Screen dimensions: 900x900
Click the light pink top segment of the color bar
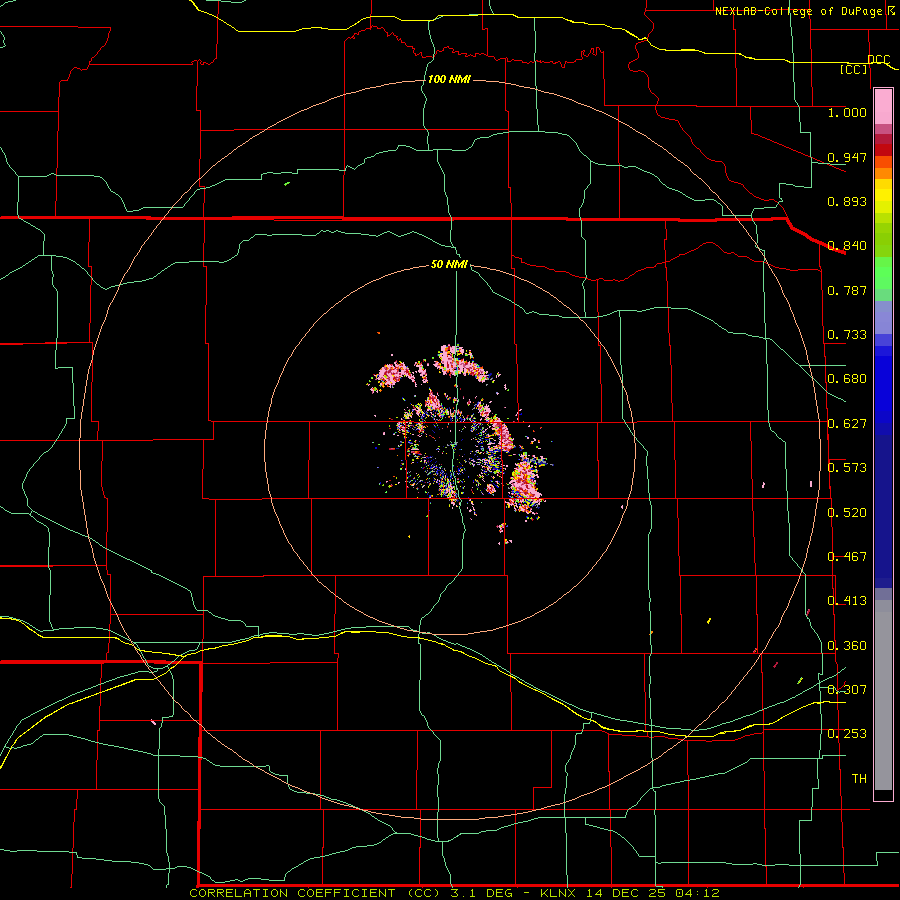click(x=883, y=106)
